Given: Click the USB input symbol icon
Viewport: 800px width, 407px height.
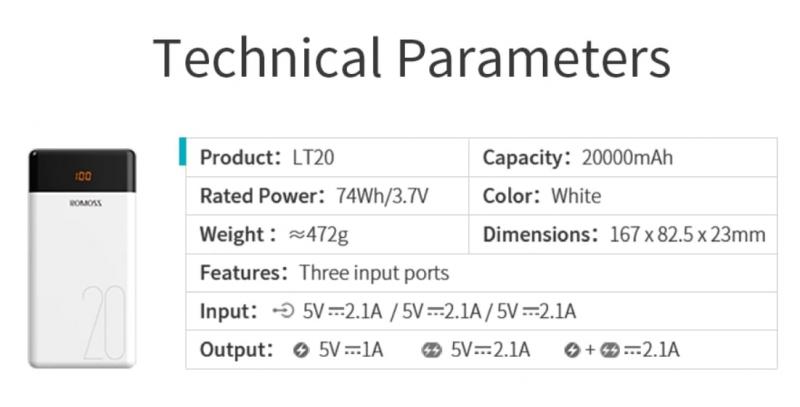Looking at the screenshot, I should pyautogui.click(x=283, y=311).
